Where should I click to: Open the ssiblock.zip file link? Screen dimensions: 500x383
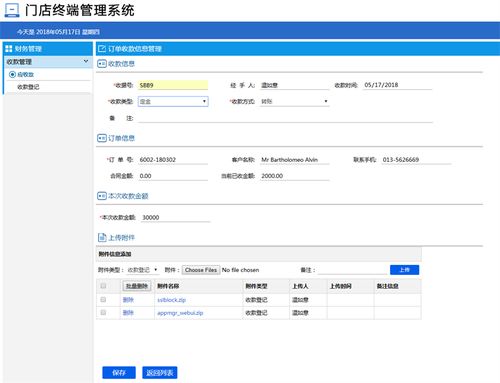[171, 300]
